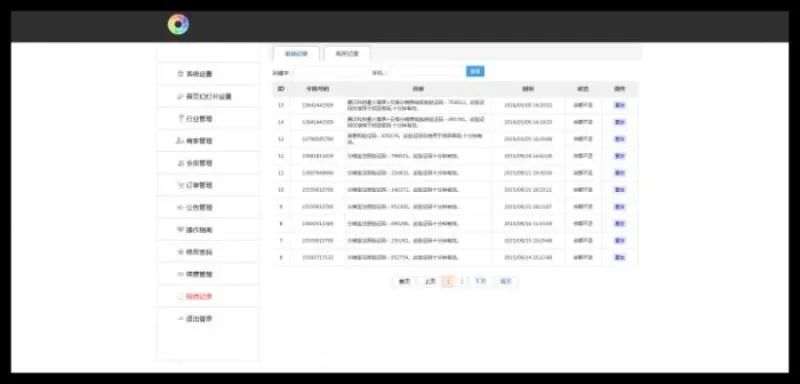Click the speaker icon beside 公告管理
The height and width of the screenshot is (384, 800).
pos(180,208)
